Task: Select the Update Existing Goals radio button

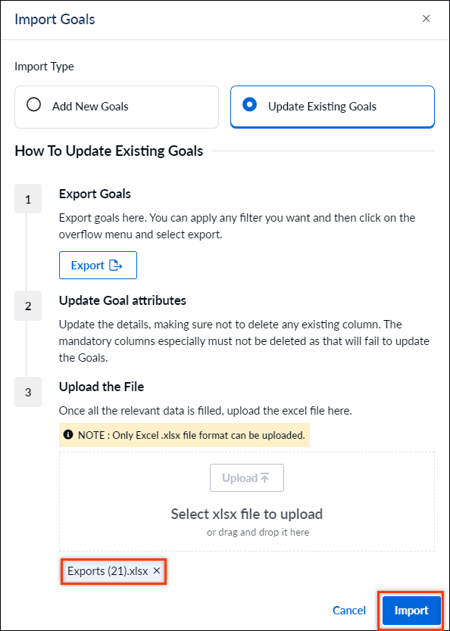Action: (250, 105)
